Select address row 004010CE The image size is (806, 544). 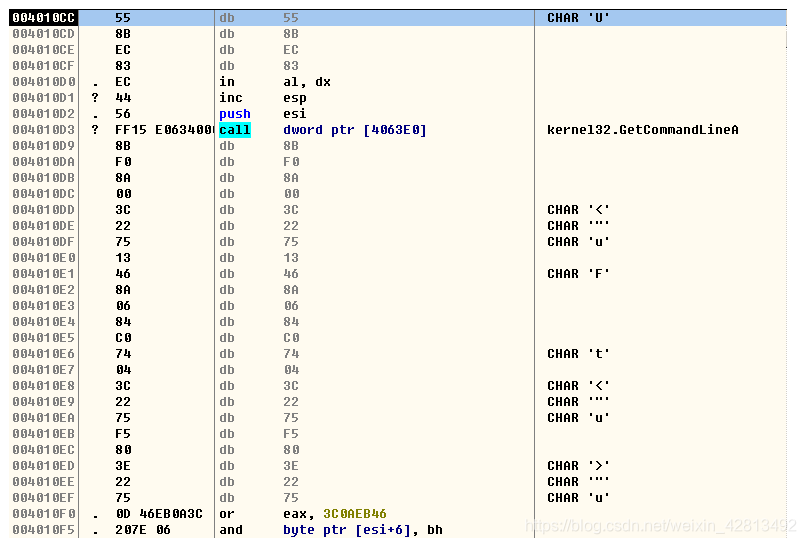[x=44, y=50]
